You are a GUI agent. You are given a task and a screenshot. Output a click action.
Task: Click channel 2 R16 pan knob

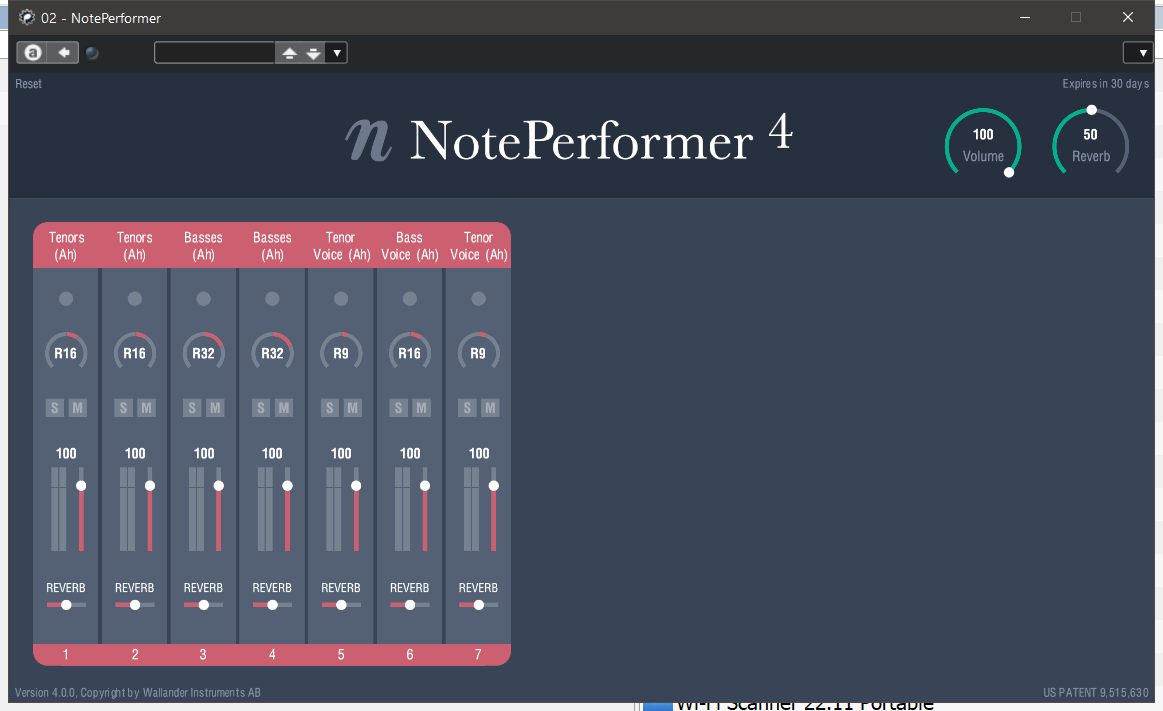pos(134,353)
